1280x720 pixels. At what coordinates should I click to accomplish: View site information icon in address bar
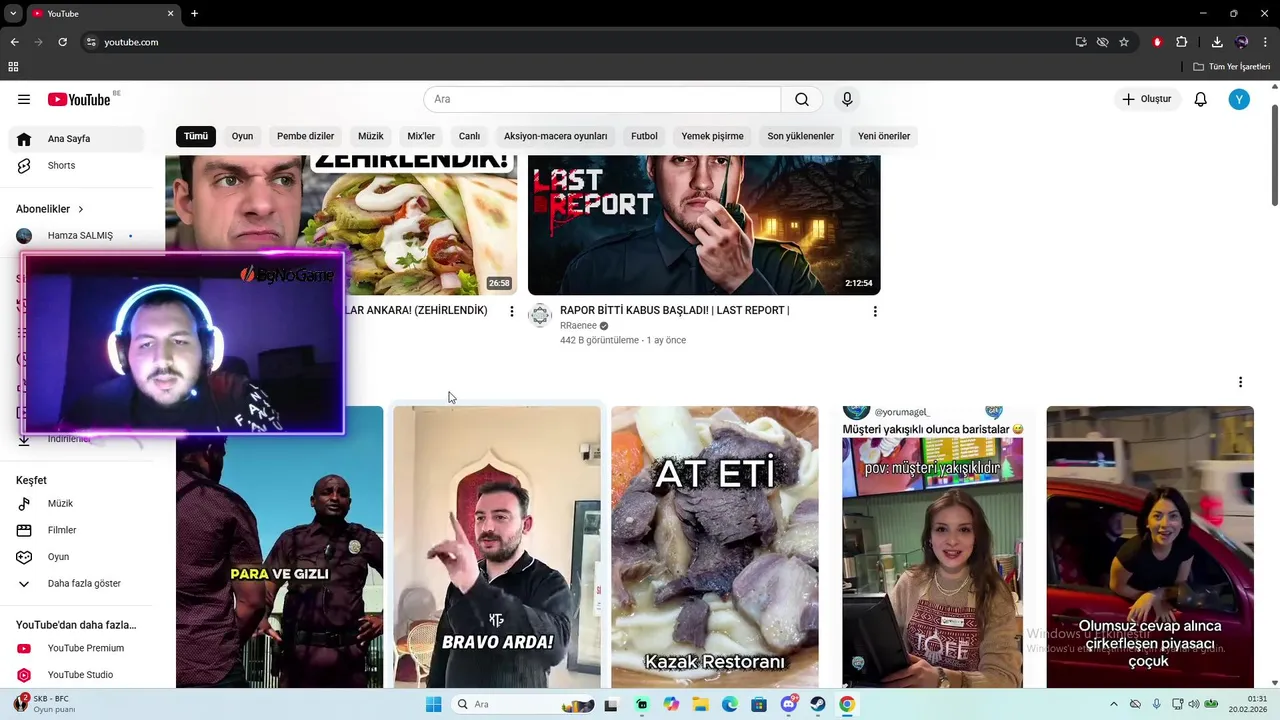tap(91, 42)
